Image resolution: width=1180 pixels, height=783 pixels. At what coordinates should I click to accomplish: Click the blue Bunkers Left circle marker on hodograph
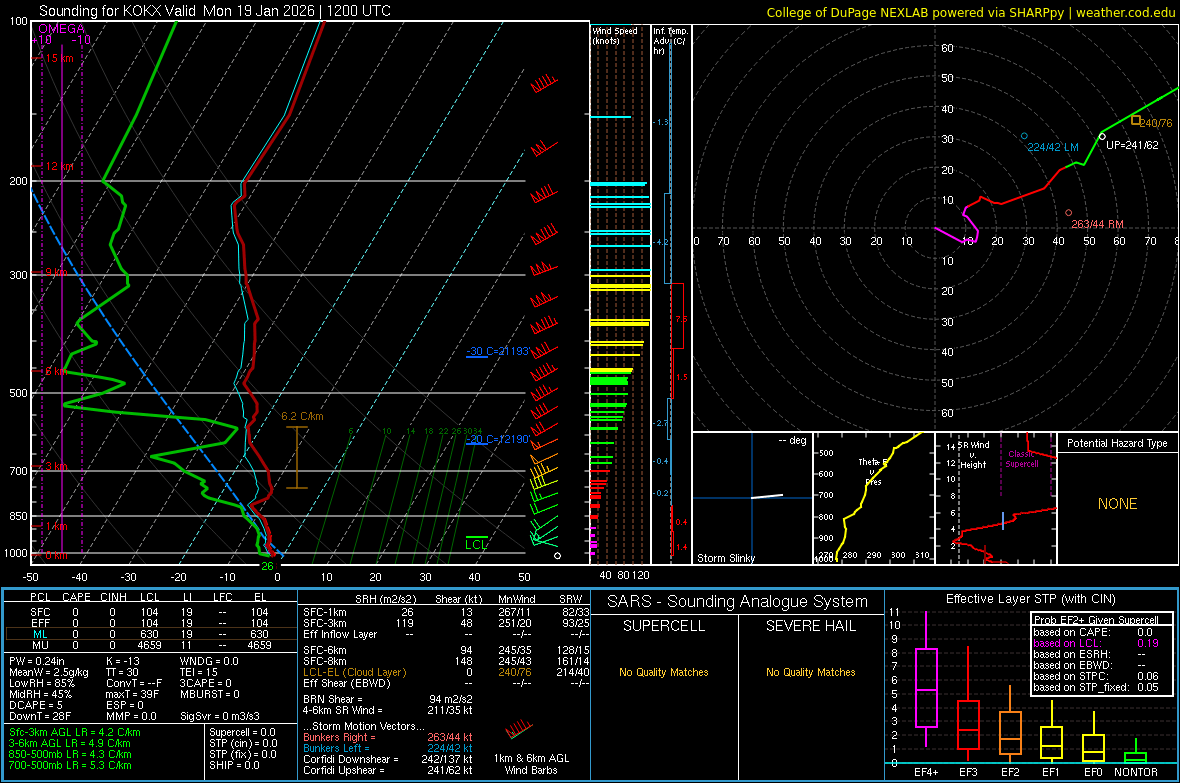tap(1024, 136)
